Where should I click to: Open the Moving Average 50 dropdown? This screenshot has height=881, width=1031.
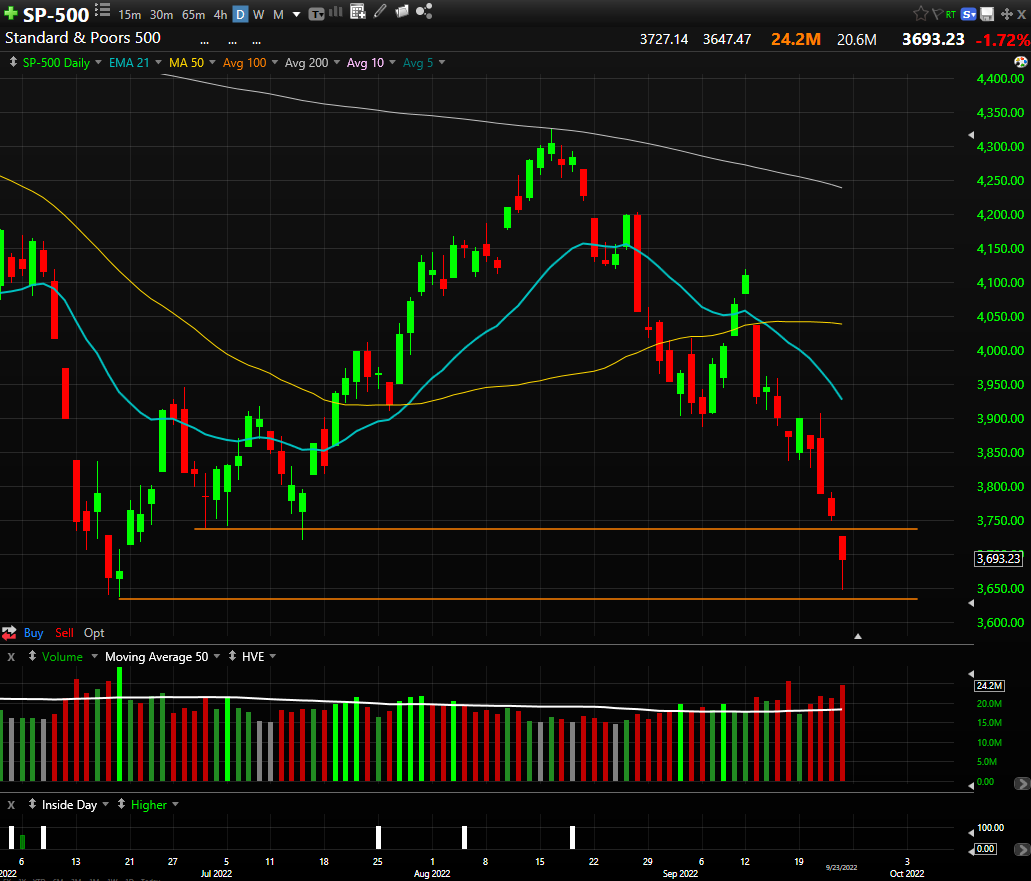[x=217, y=656]
